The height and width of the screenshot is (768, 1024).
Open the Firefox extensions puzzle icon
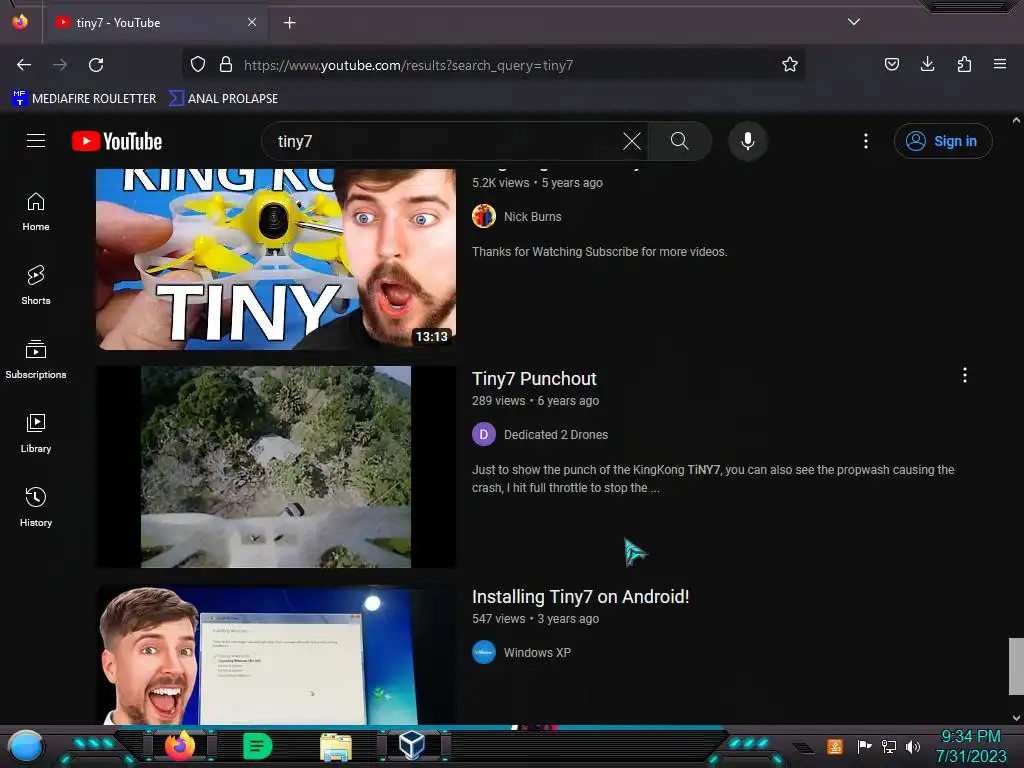[964, 65]
